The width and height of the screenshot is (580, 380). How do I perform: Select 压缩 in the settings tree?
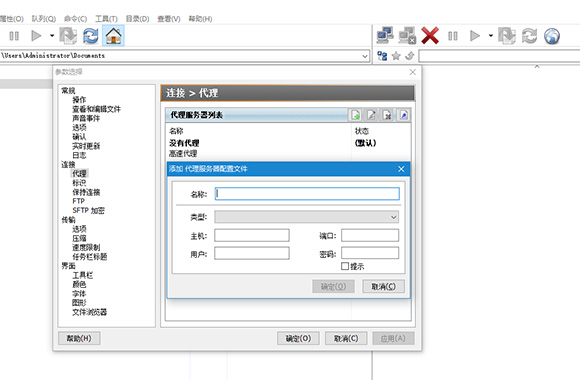pyautogui.click(x=79, y=238)
